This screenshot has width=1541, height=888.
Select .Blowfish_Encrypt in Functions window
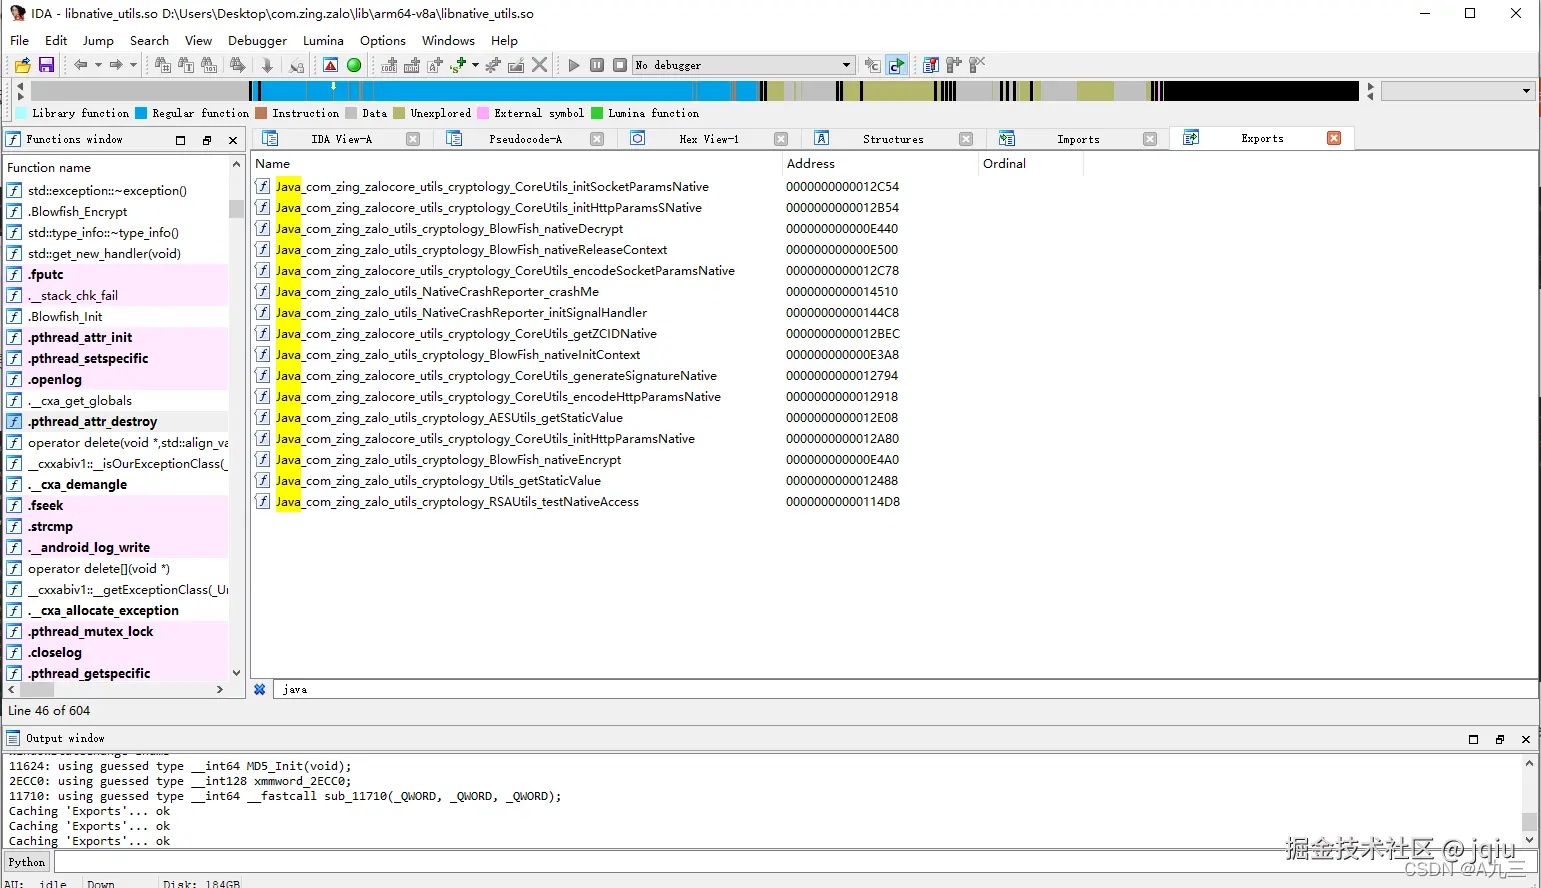117,212
